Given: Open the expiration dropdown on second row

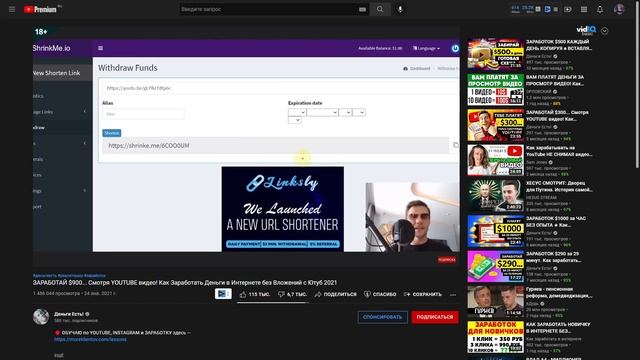Looking at the screenshot, I should coord(295,120).
